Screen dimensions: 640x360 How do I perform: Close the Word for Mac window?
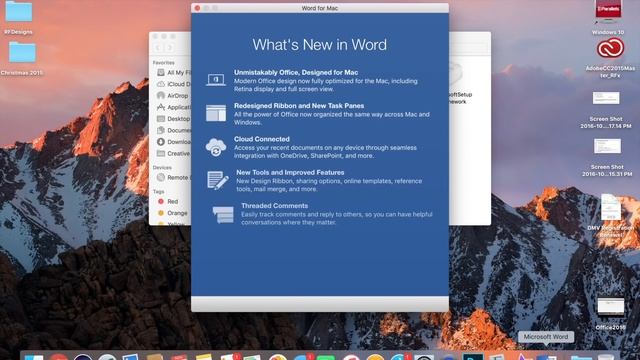point(198,8)
